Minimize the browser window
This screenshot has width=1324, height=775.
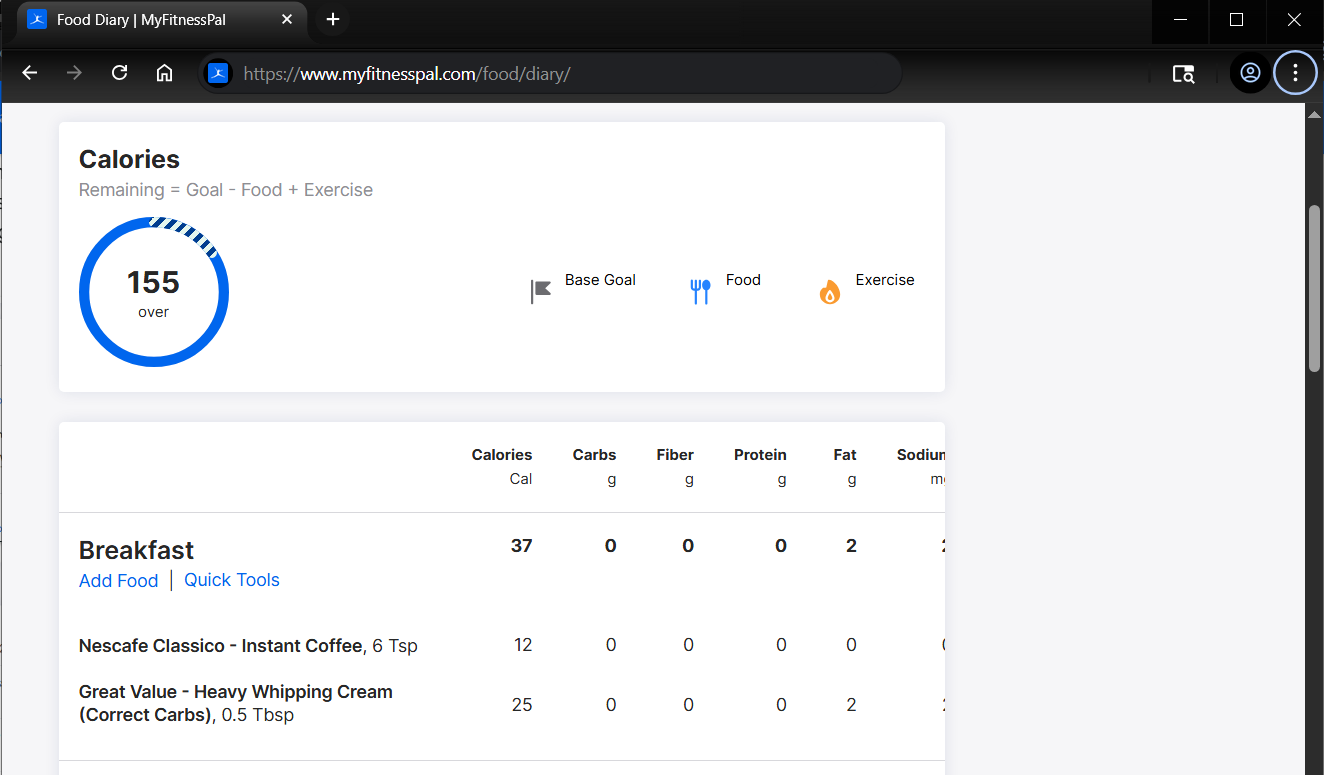(x=1182, y=20)
